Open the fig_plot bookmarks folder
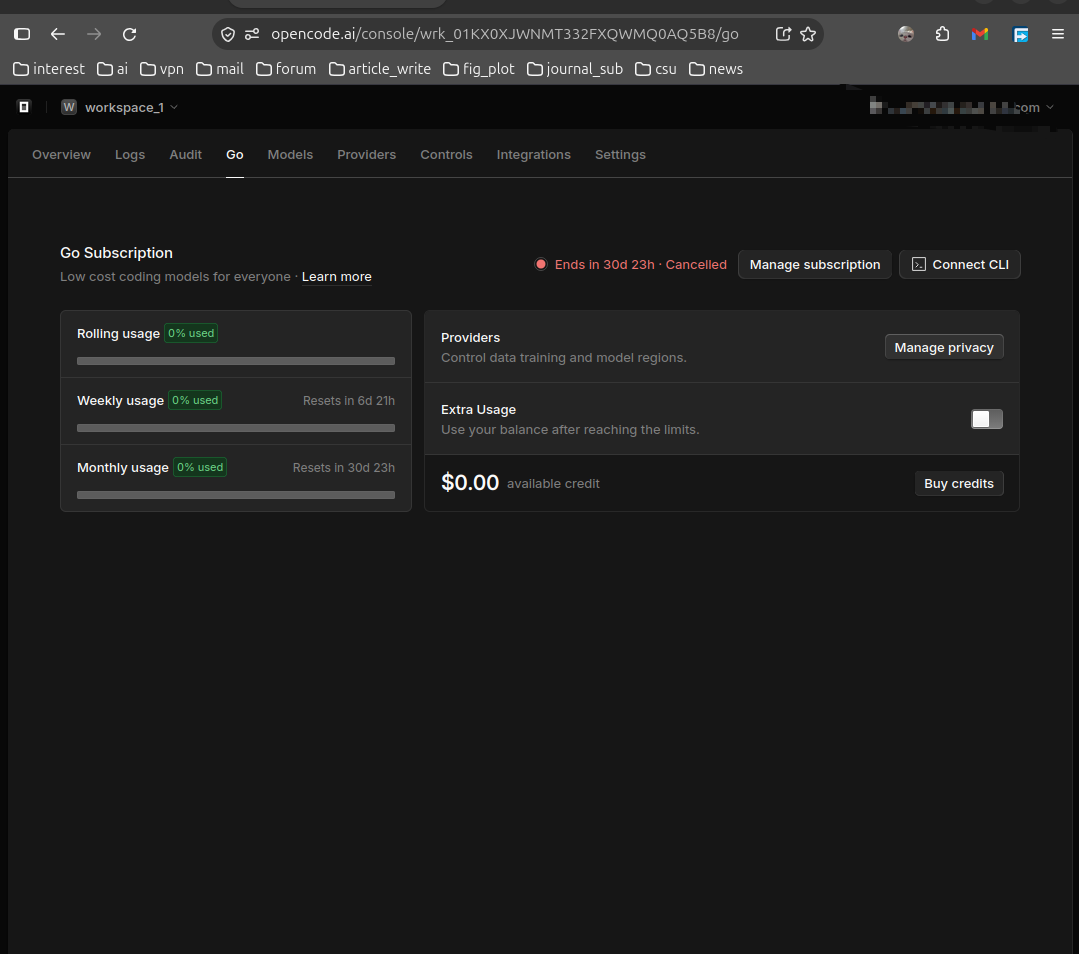1079x954 pixels. click(x=479, y=69)
